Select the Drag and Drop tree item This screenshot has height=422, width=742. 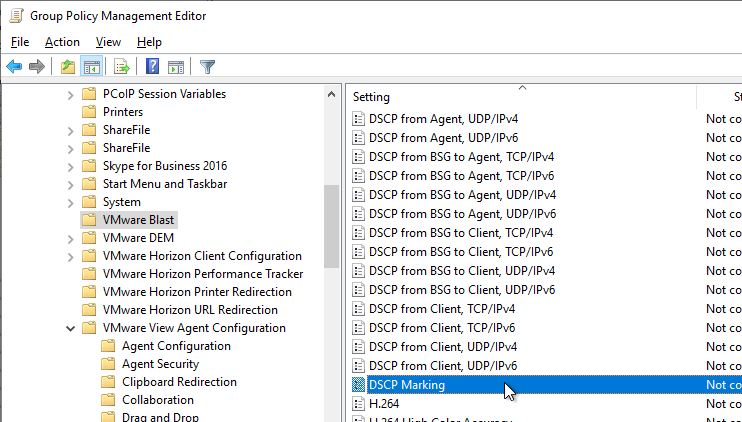click(160, 417)
